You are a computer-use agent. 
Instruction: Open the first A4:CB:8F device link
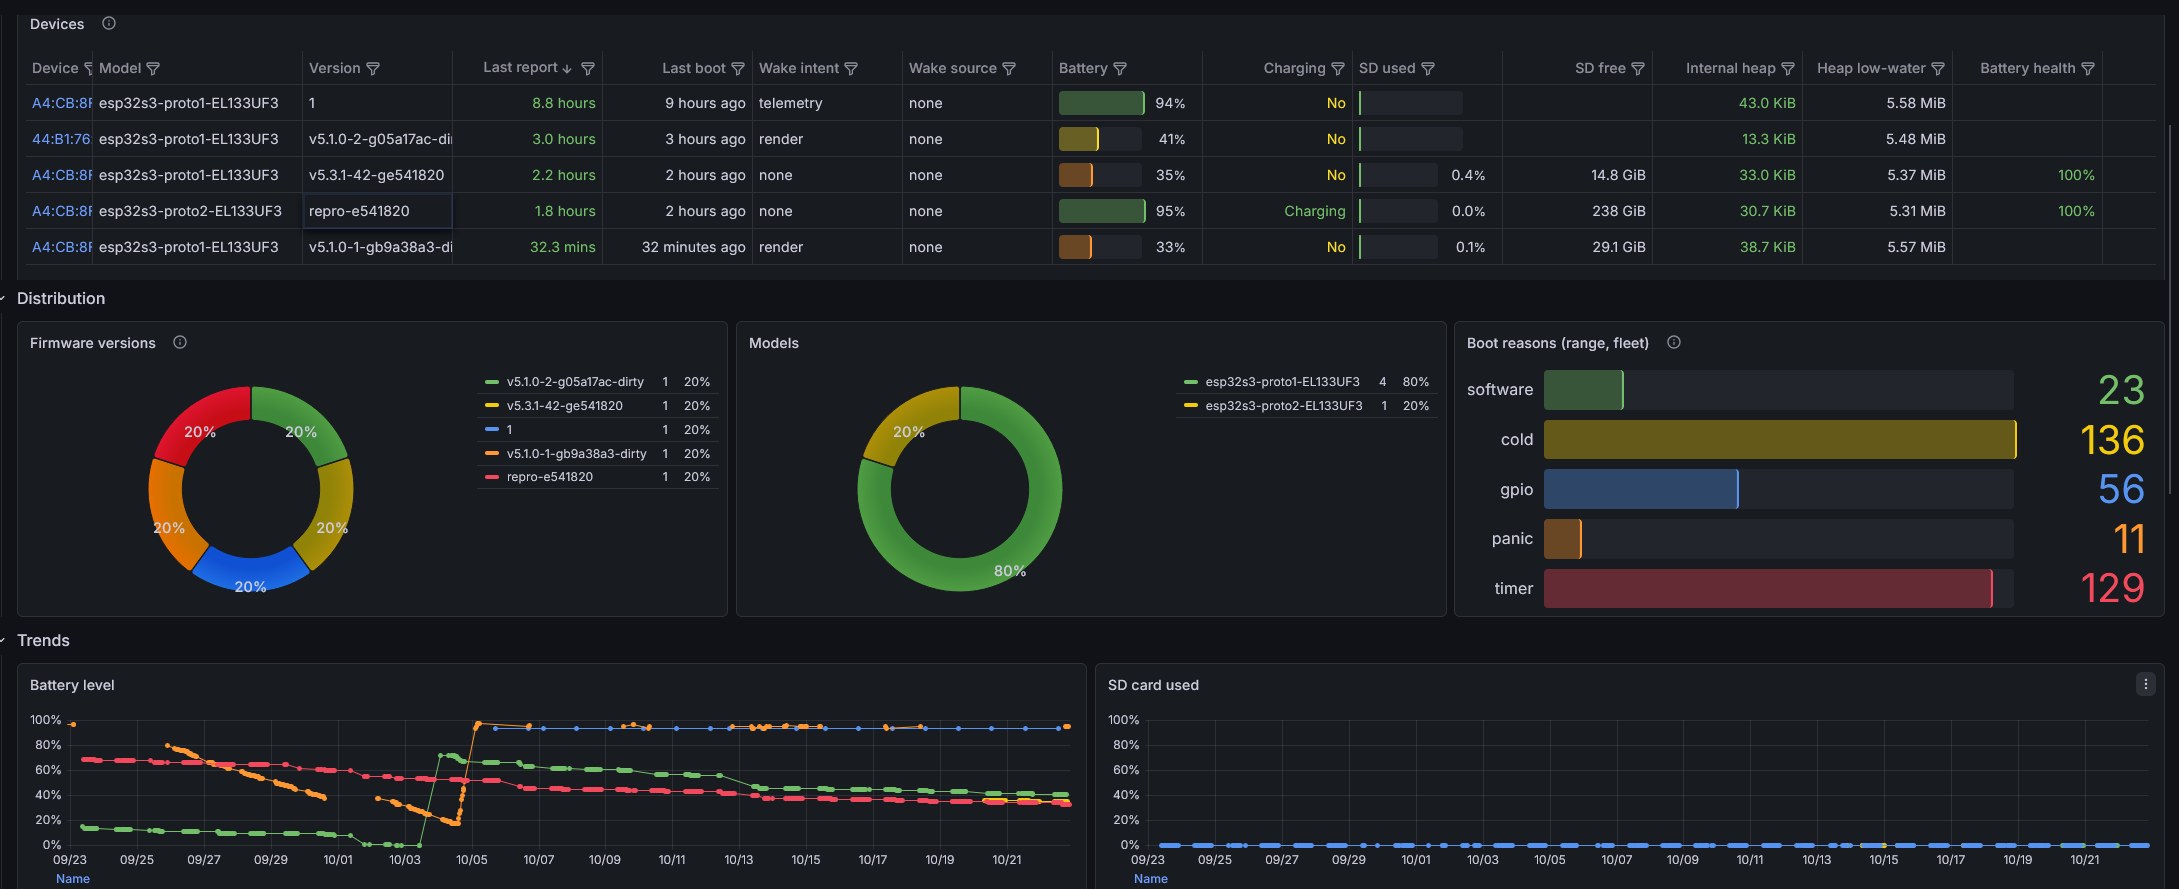coord(61,103)
